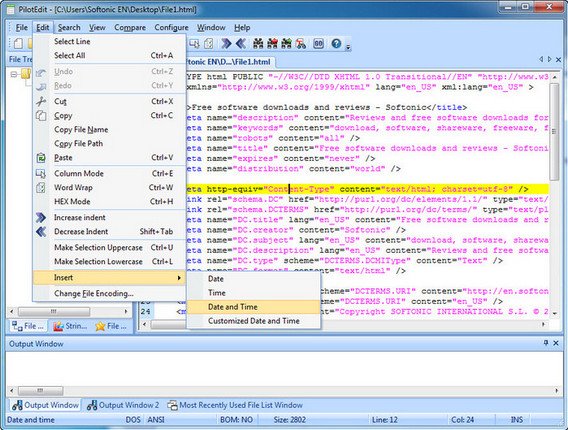Click the Column Mode icon in Edit menu
The height and width of the screenshot is (430, 568).
click(x=41, y=174)
